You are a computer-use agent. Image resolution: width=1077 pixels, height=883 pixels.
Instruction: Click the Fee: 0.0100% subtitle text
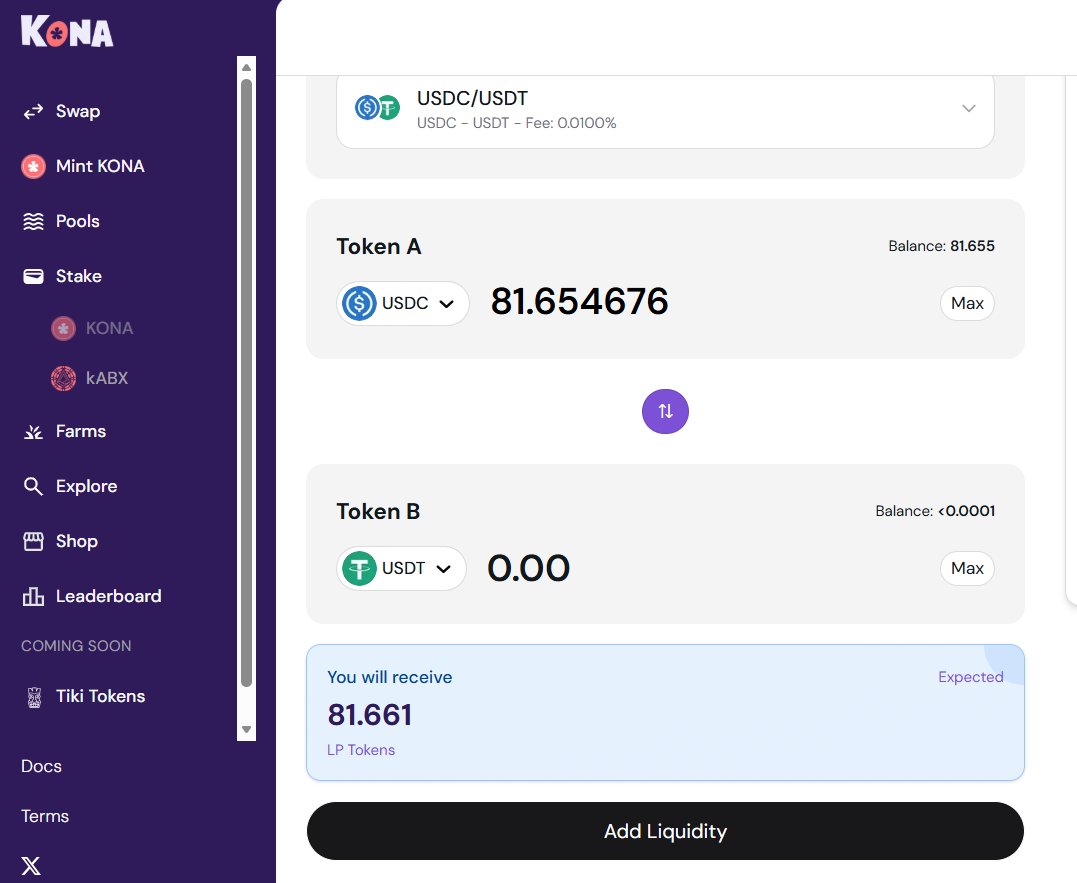coord(571,123)
